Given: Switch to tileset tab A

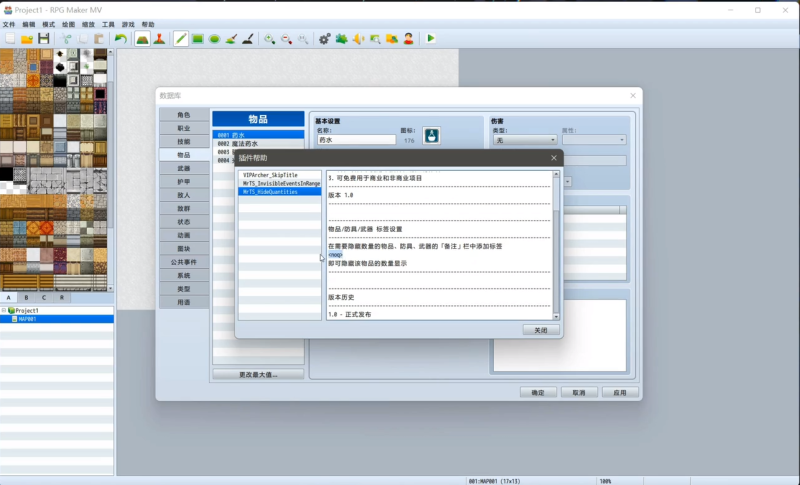Looking at the screenshot, I should pyautogui.click(x=9, y=297).
